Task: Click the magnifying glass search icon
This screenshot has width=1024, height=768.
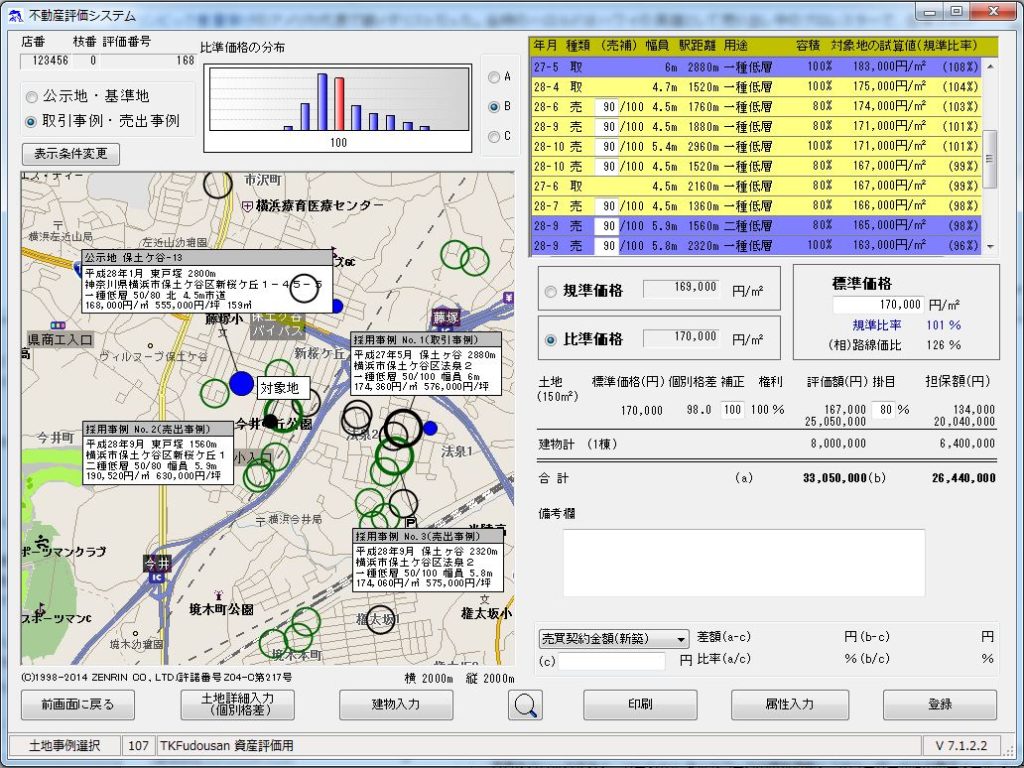Action: pos(525,705)
